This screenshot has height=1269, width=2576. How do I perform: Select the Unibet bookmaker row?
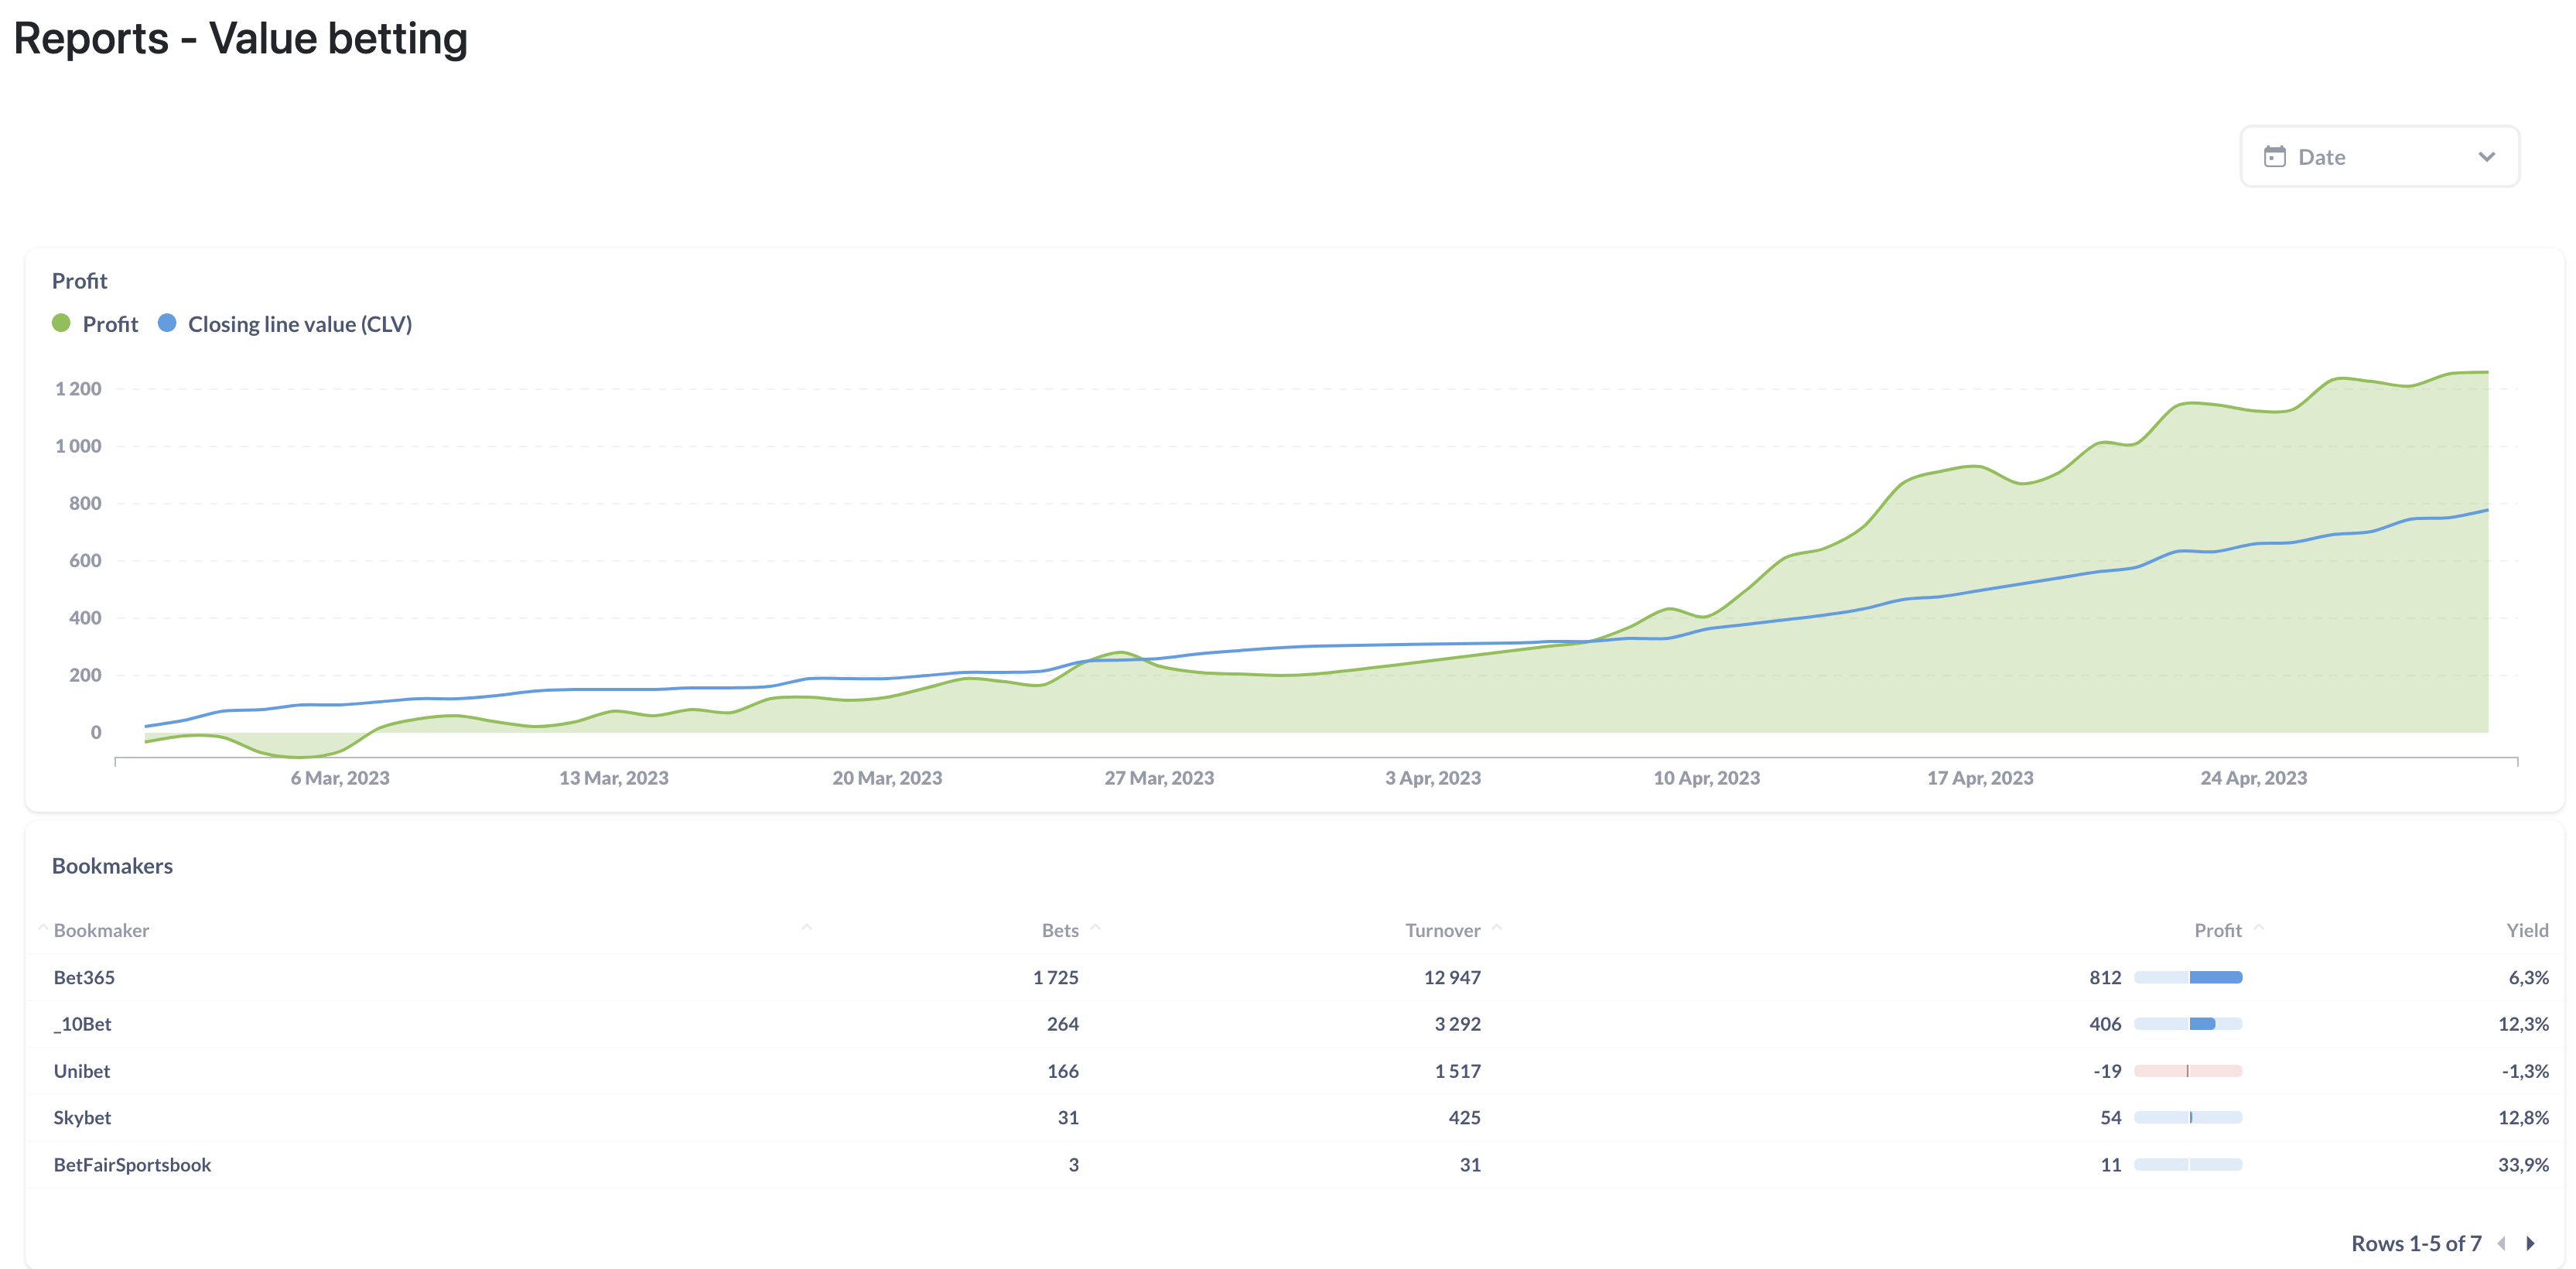[x=1294, y=1071]
